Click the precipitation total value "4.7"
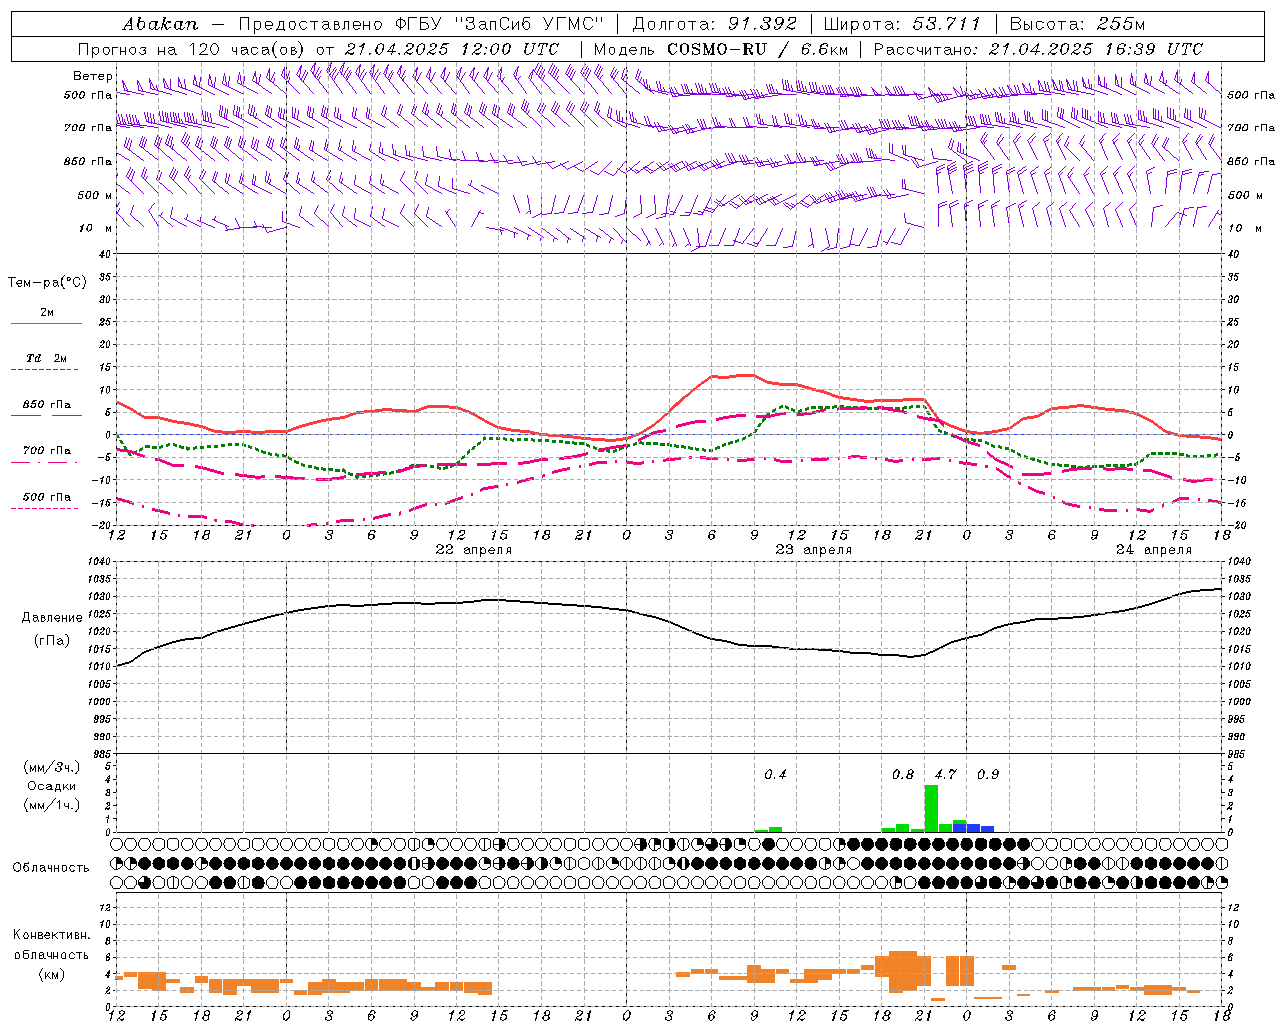The width and height of the screenshot is (1280, 1024). tap(945, 775)
